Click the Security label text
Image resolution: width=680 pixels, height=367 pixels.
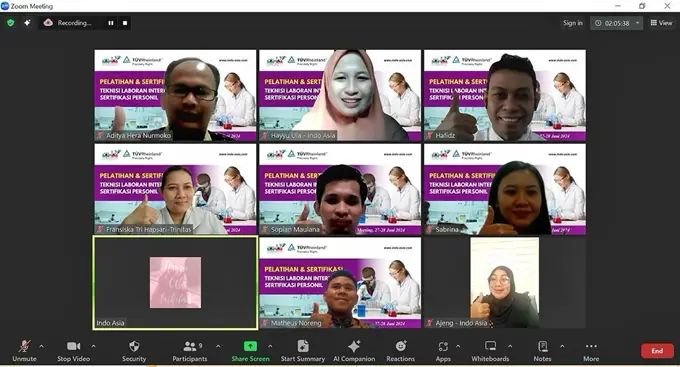tap(134, 359)
